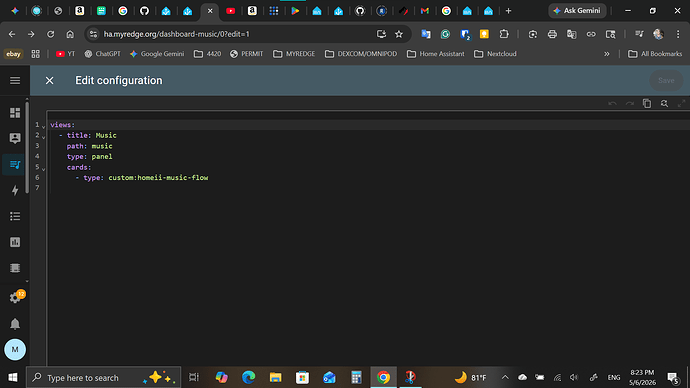View site information for ha.myredge.org

click(93, 34)
